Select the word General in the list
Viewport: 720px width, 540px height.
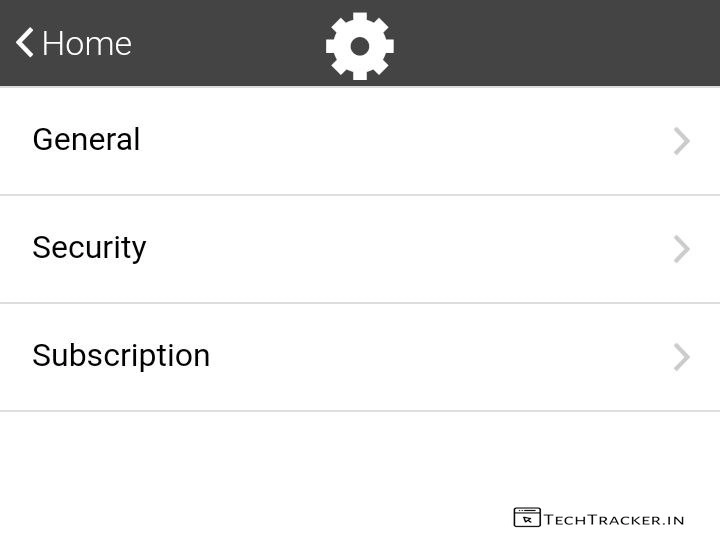tap(86, 140)
